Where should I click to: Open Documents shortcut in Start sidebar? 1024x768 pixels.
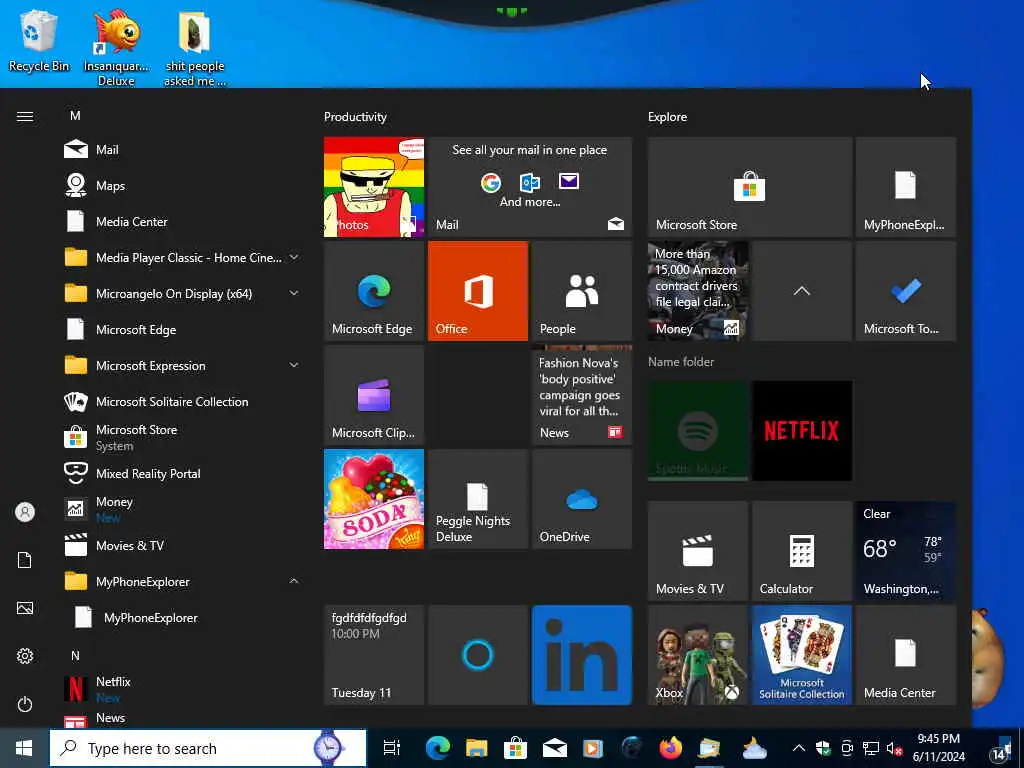(x=25, y=560)
